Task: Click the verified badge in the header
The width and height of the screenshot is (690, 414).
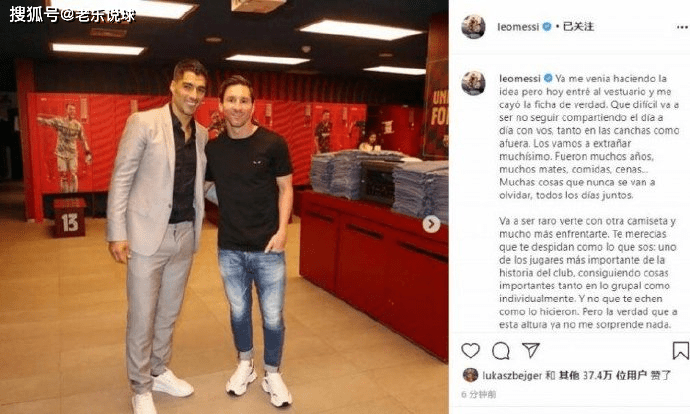Action: tap(547, 26)
